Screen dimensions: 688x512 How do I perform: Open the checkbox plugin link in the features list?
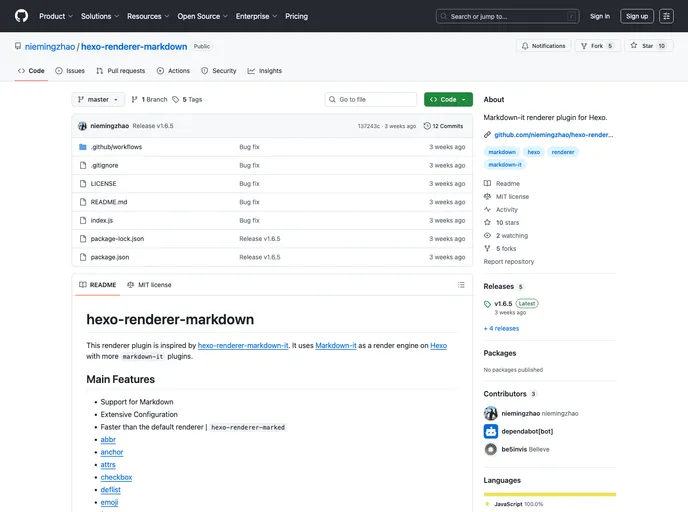click(116, 477)
